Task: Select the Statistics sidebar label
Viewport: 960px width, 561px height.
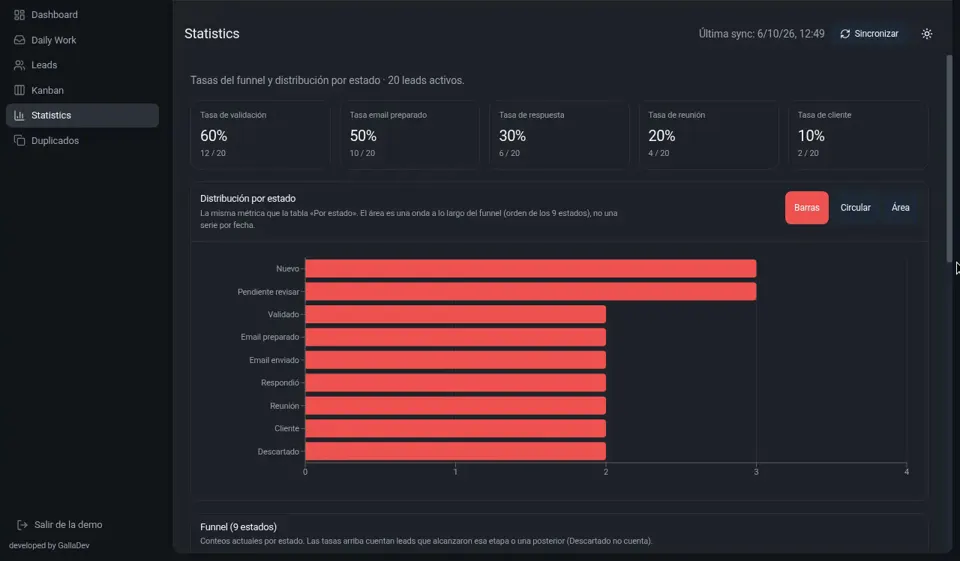Action: click(51, 115)
